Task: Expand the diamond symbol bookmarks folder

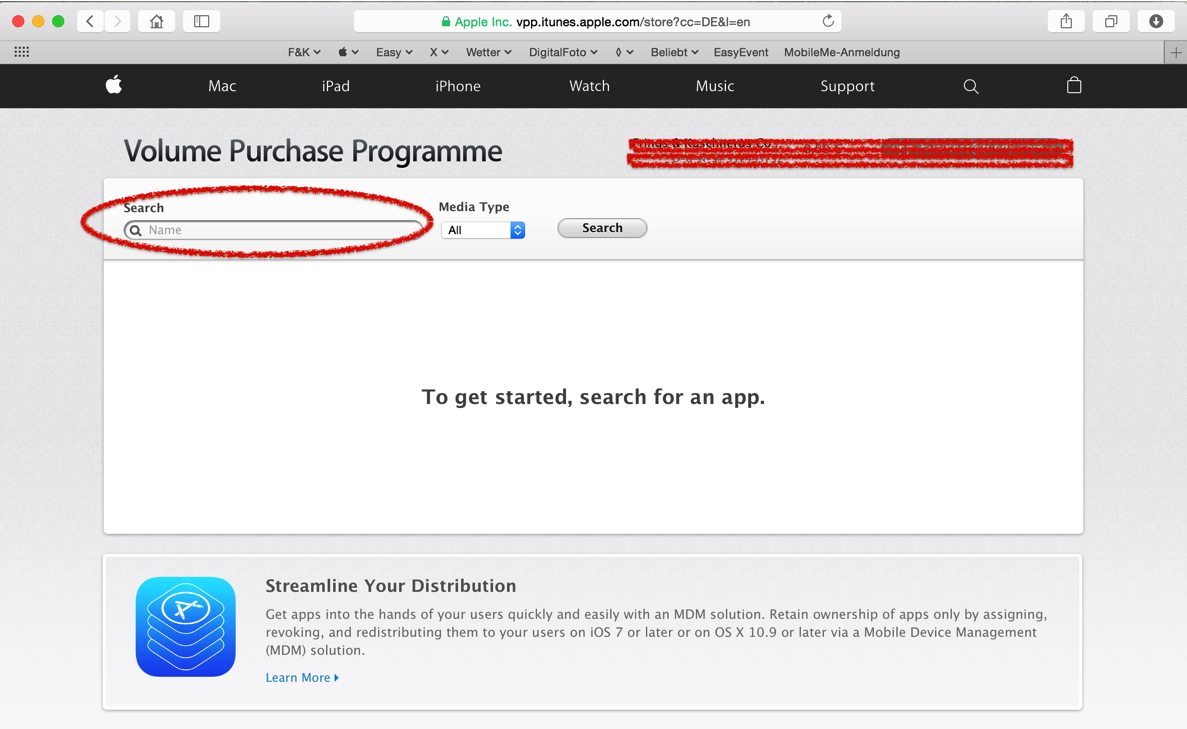Action: point(625,52)
